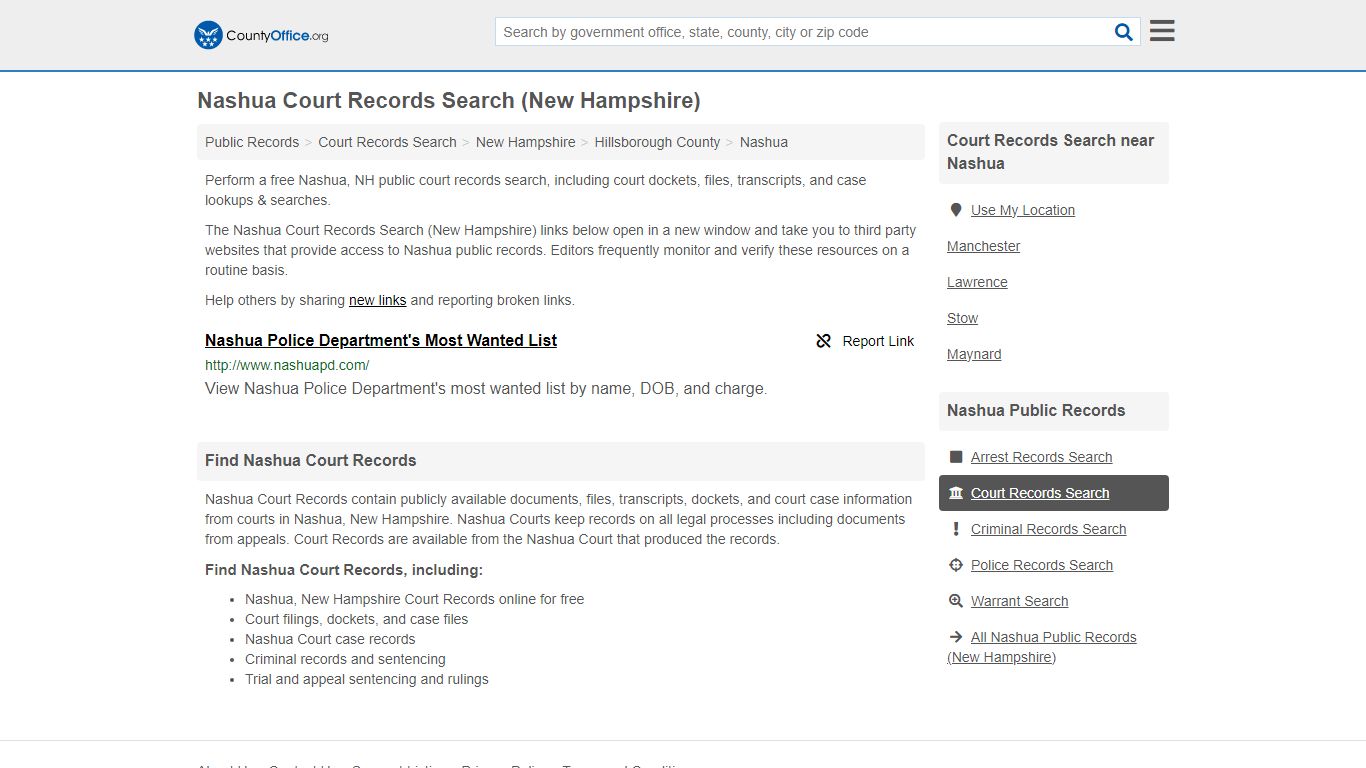
Task: Click 'Nashua Public Records' sidebar heading
Action: 1036,411
